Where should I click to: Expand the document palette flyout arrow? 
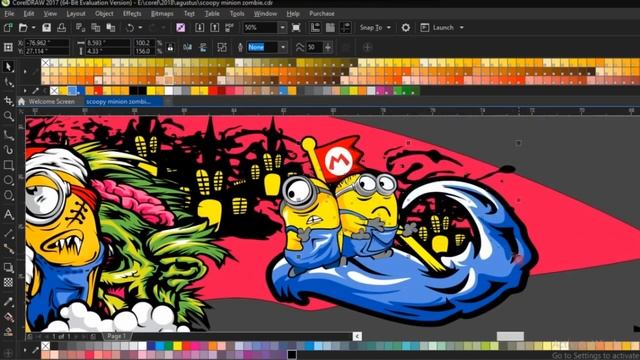[25, 91]
